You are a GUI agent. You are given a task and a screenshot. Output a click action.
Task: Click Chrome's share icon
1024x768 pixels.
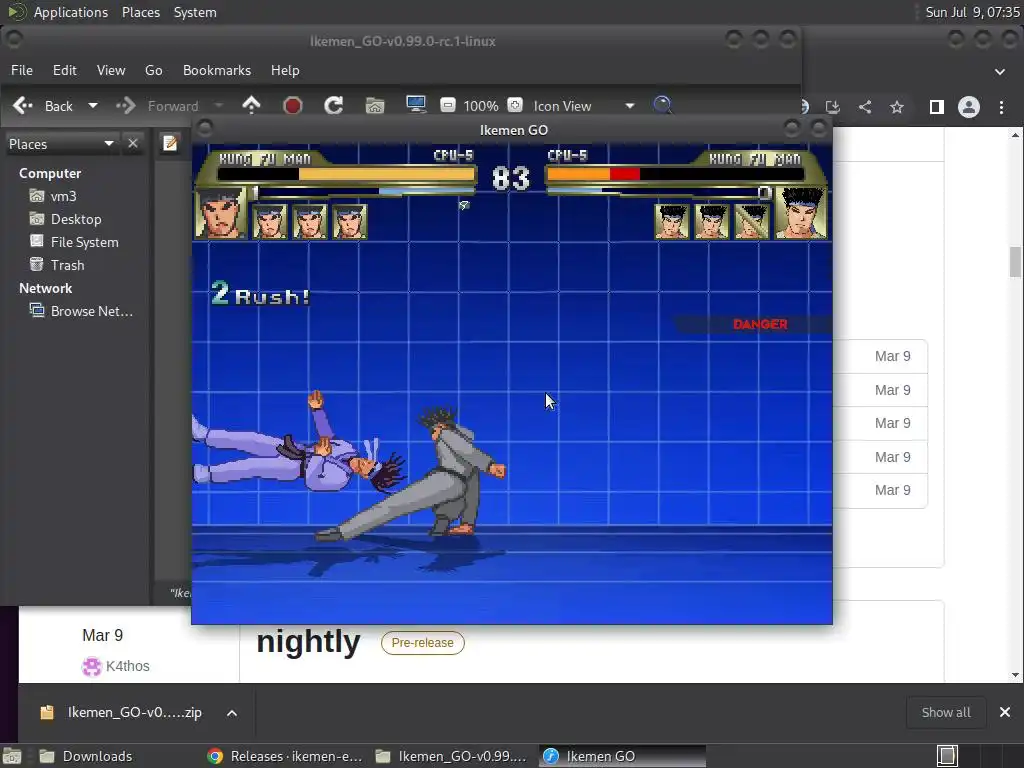click(865, 106)
